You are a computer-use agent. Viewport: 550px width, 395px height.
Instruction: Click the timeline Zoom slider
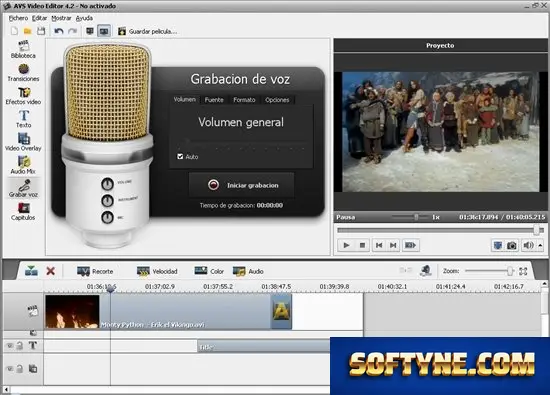pyautogui.click(x=489, y=271)
